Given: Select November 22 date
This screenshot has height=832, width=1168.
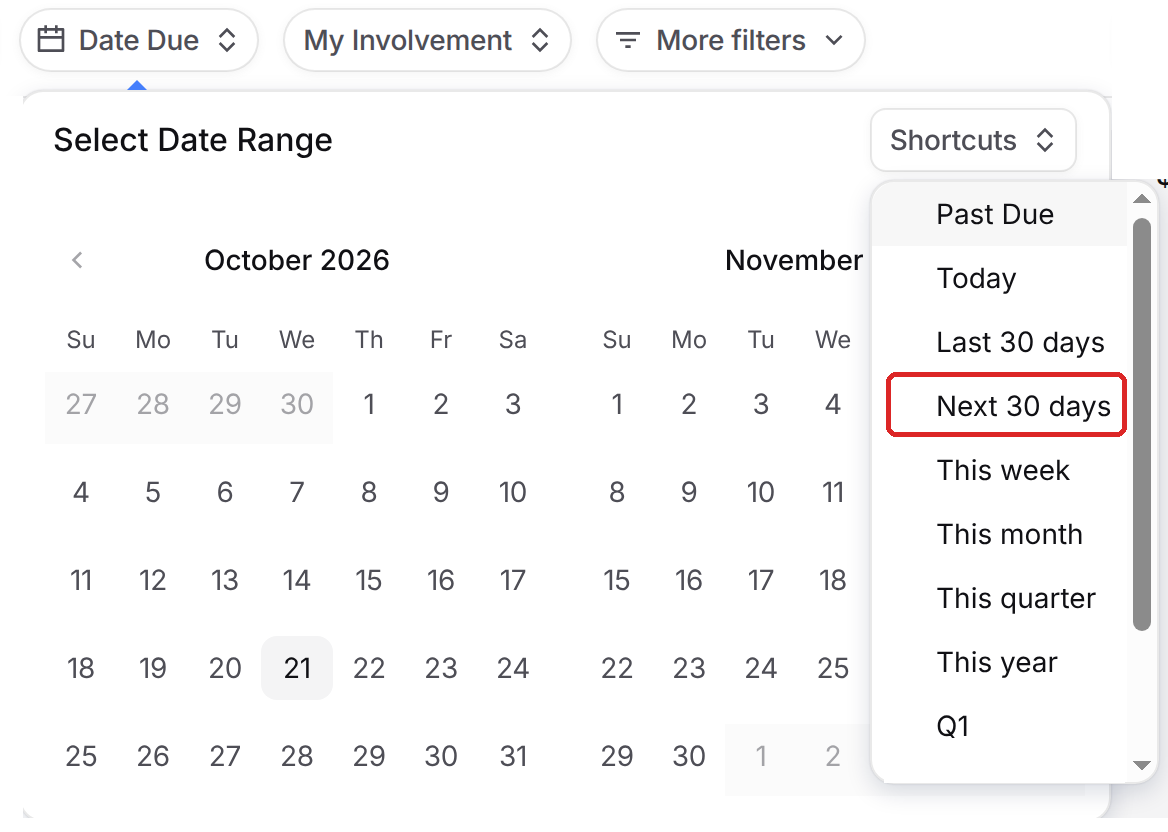Looking at the screenshot, I should [617, 668].
